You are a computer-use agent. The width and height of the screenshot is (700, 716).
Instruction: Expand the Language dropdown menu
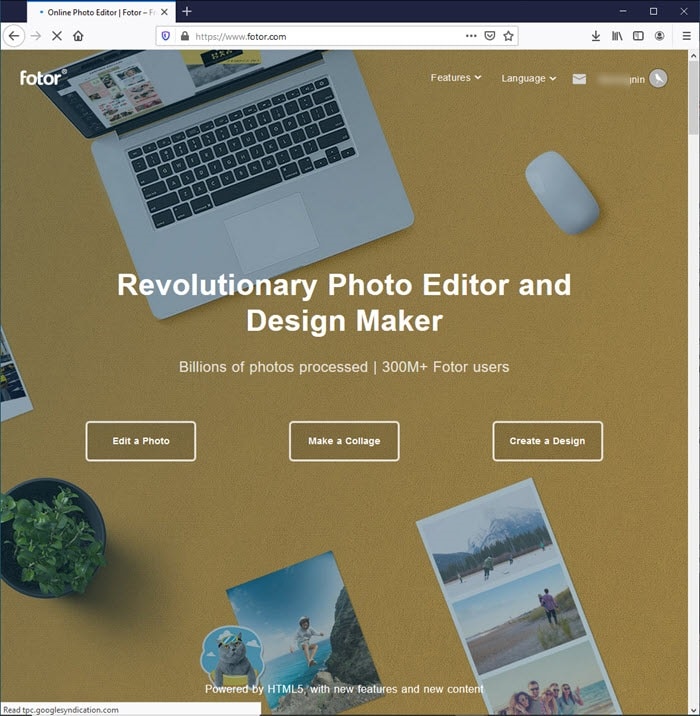click(x=529, y=79)
